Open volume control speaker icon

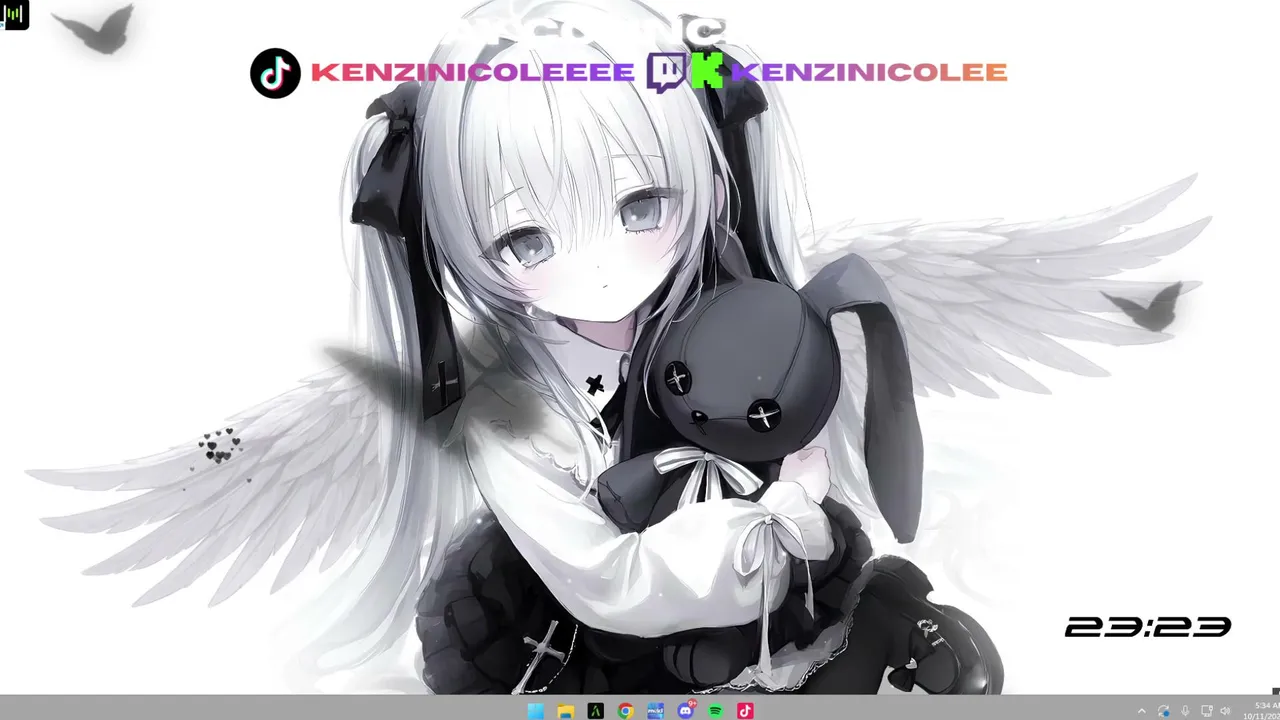click(1226, 711)
